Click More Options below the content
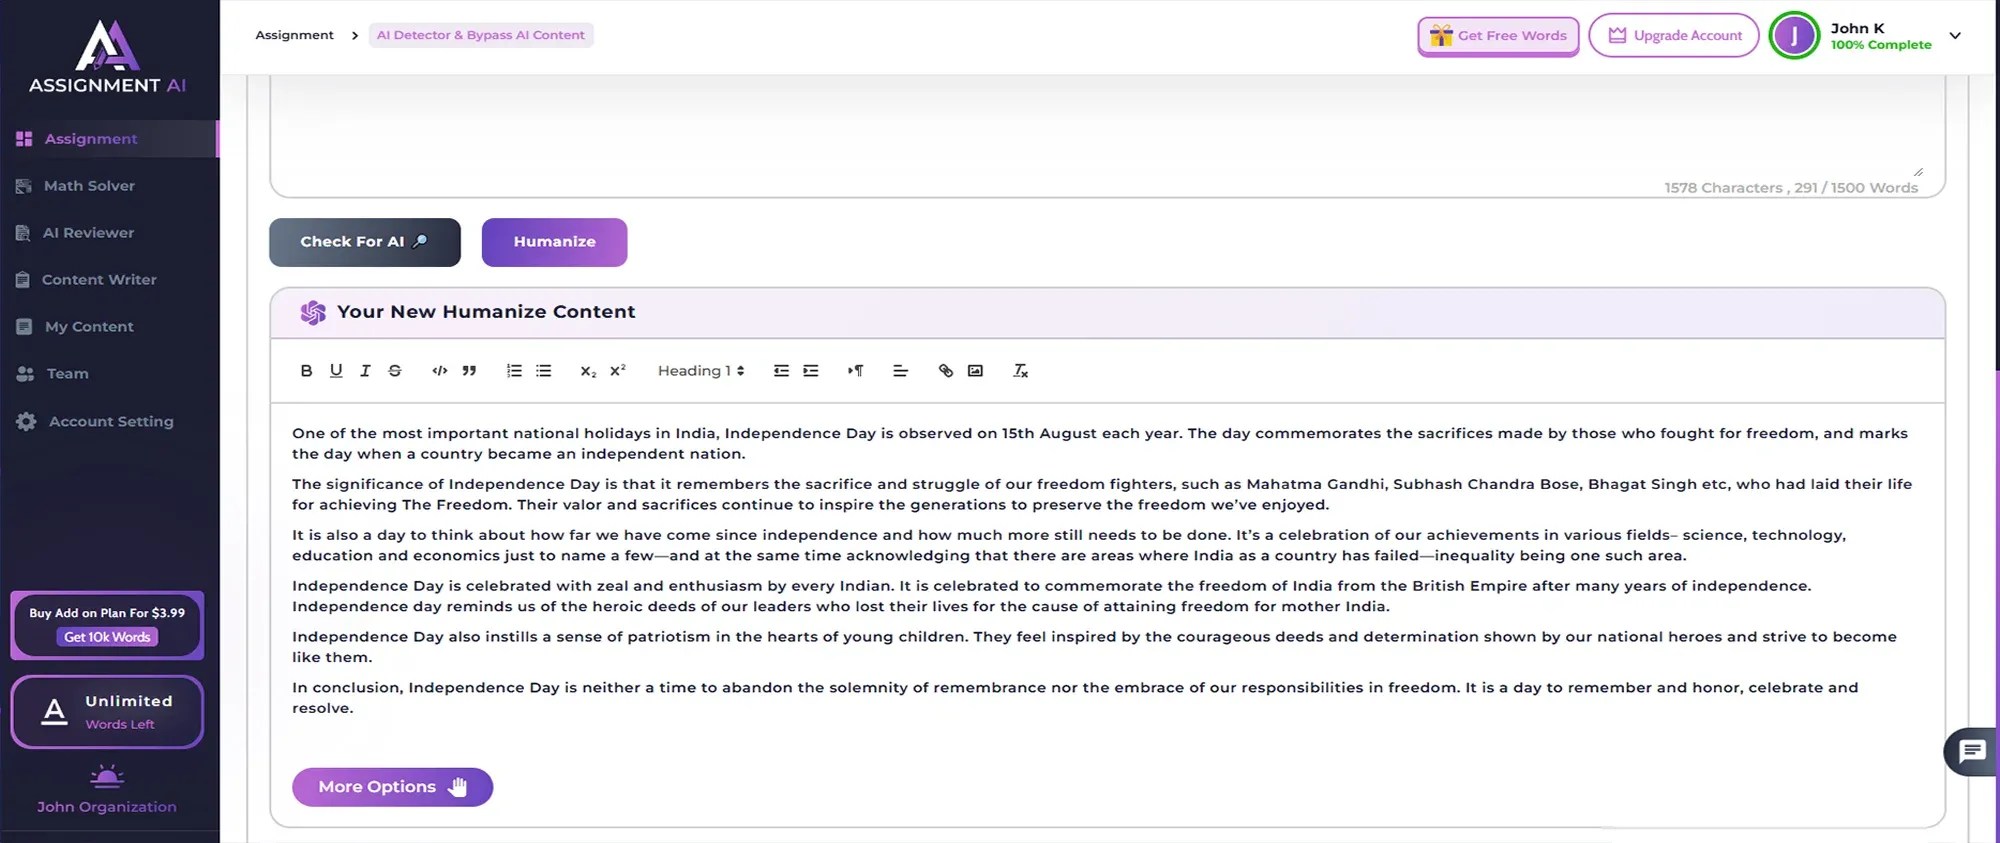Viewport: 2000px width, 843px height. [392, 787]
